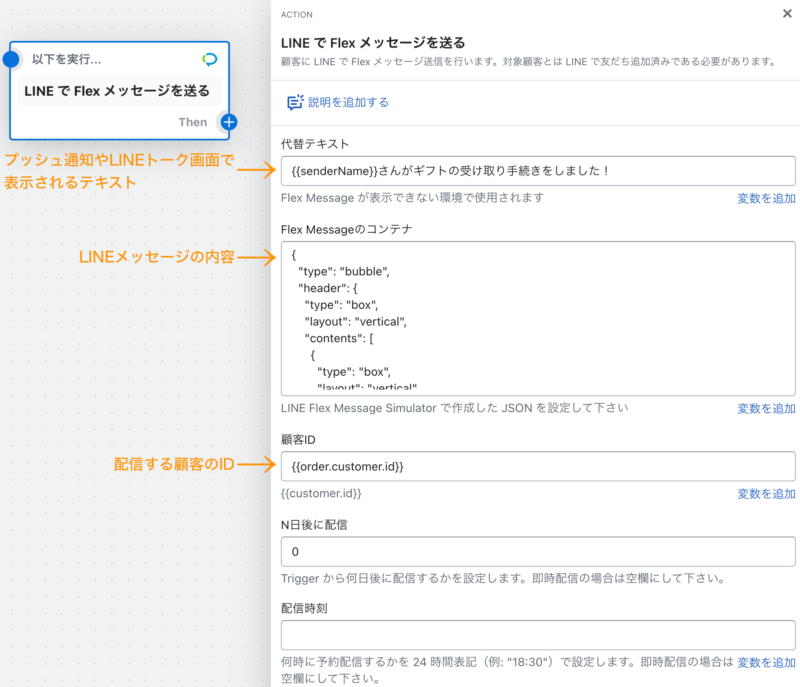Click the blue input connector dot on card
The image size is (800, 687).
tap(11, 59)
